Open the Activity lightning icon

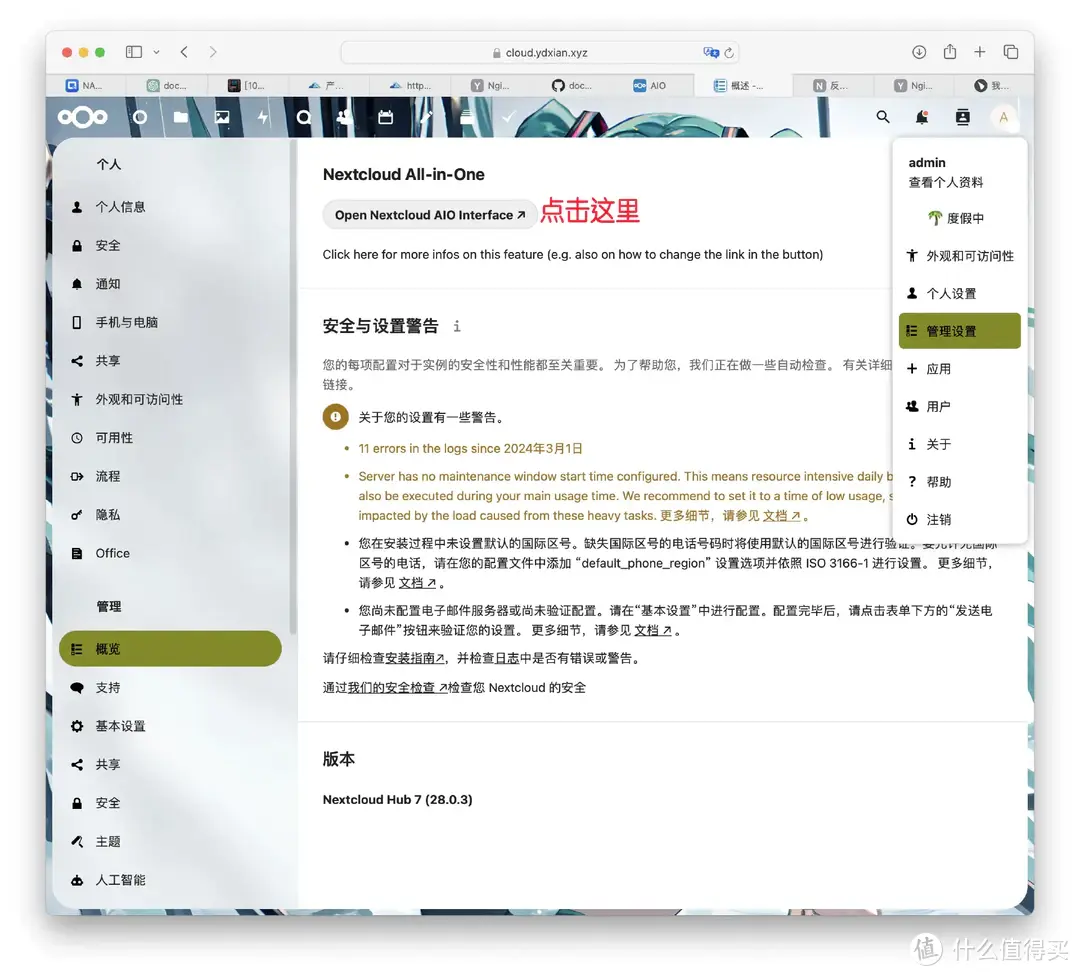point(262,117)
